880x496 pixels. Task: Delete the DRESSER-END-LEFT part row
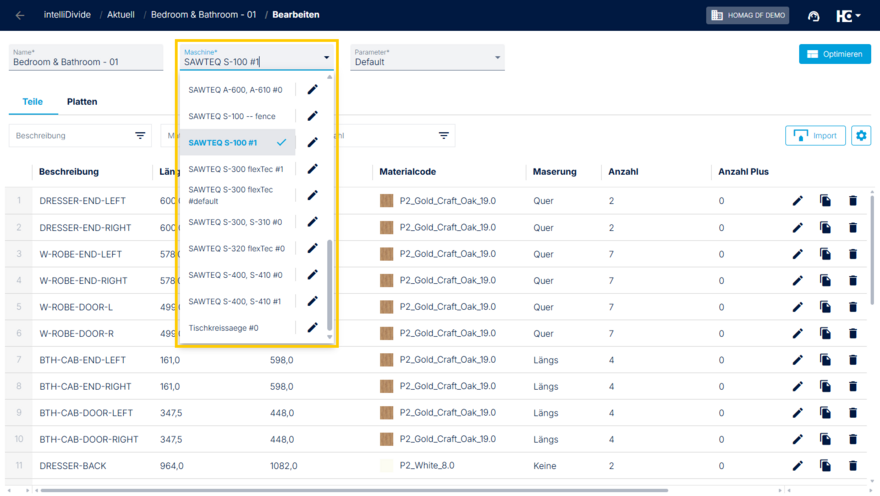pyautogui.click(x=853, y=201)
